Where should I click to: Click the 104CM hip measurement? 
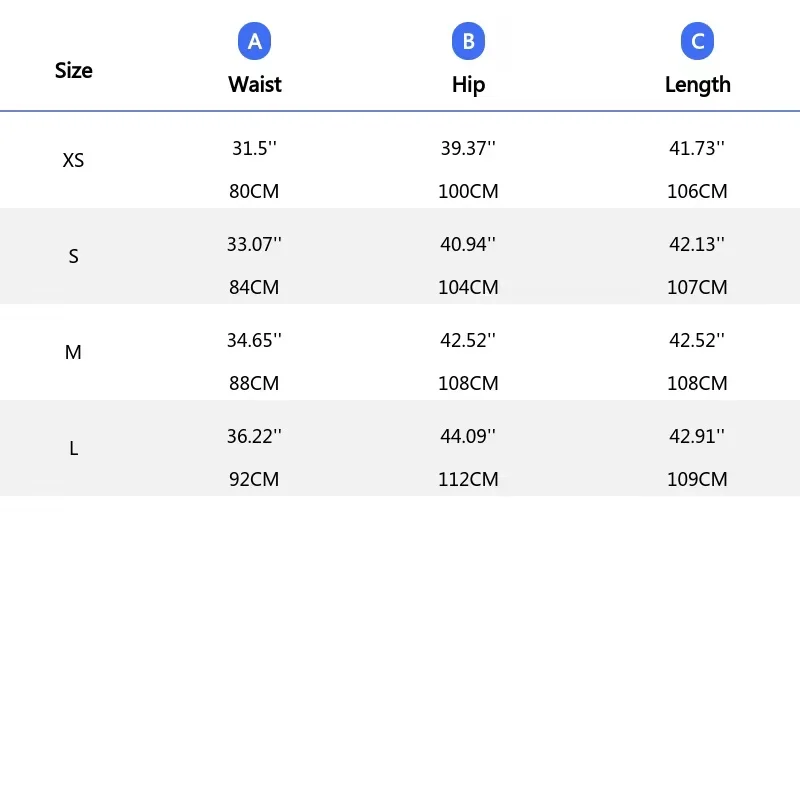coord(468,287)
